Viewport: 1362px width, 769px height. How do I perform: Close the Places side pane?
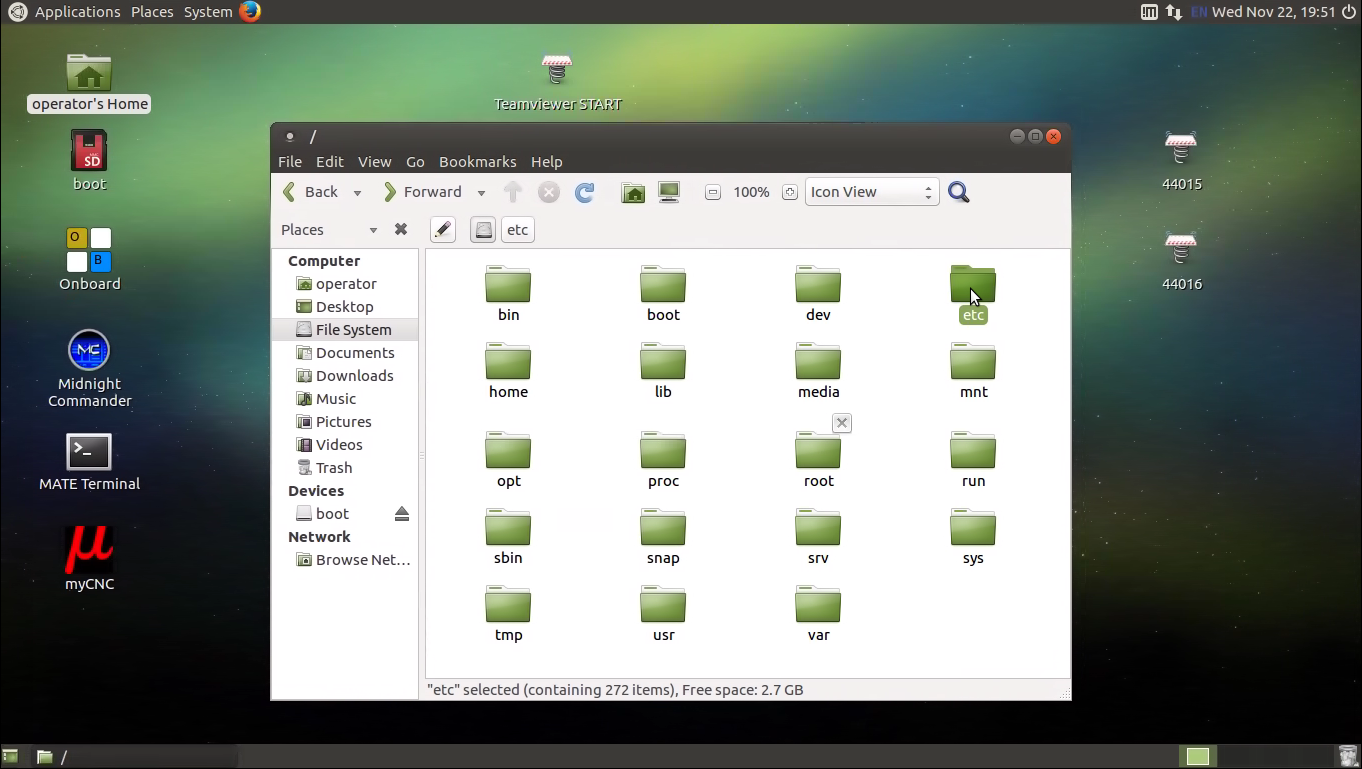pyautogui.click(x=401, y=229)
